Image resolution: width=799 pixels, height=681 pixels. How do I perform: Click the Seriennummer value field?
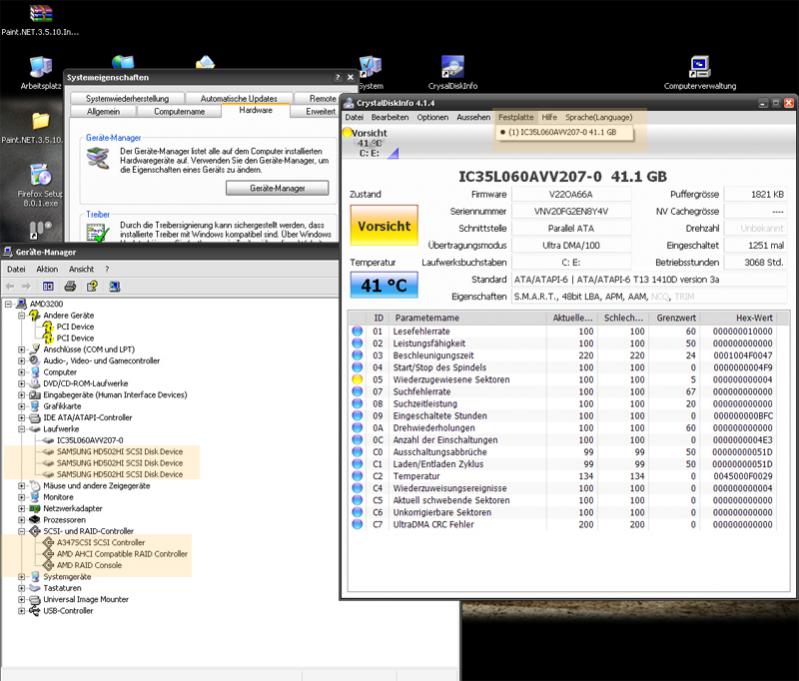(x=571, y=211)
